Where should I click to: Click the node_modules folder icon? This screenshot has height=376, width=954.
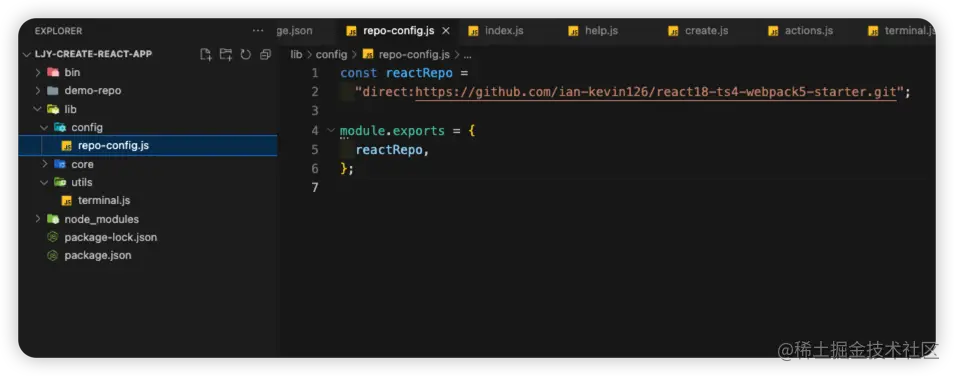(x=53, y=219)
